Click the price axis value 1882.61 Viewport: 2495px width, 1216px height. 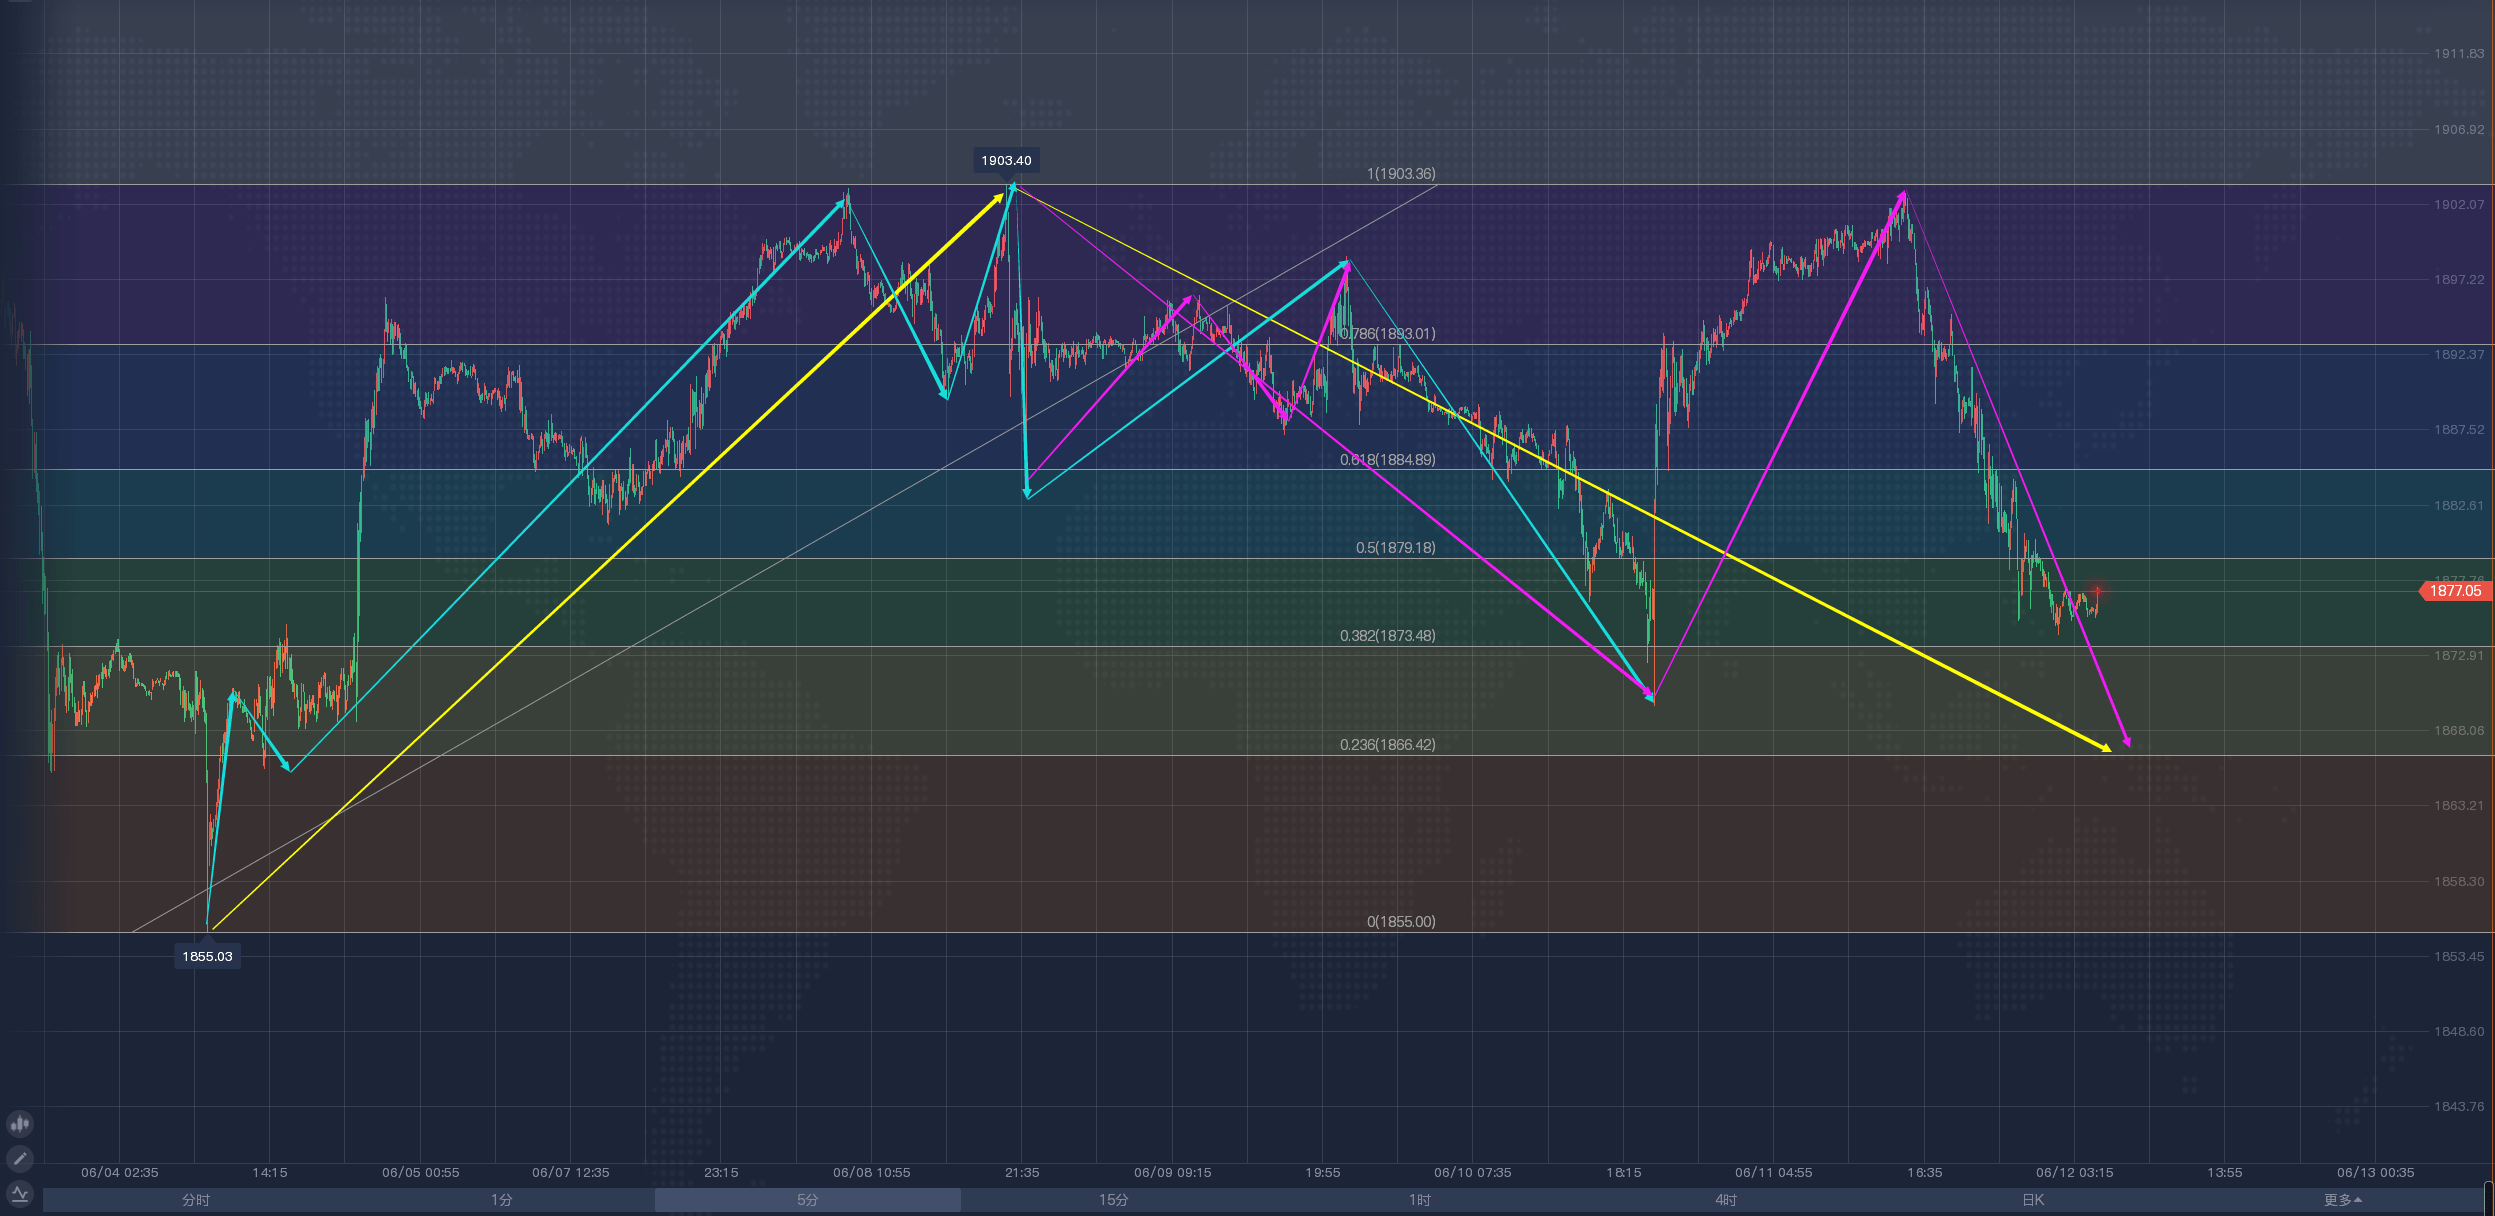click(x=2459, y=506)
